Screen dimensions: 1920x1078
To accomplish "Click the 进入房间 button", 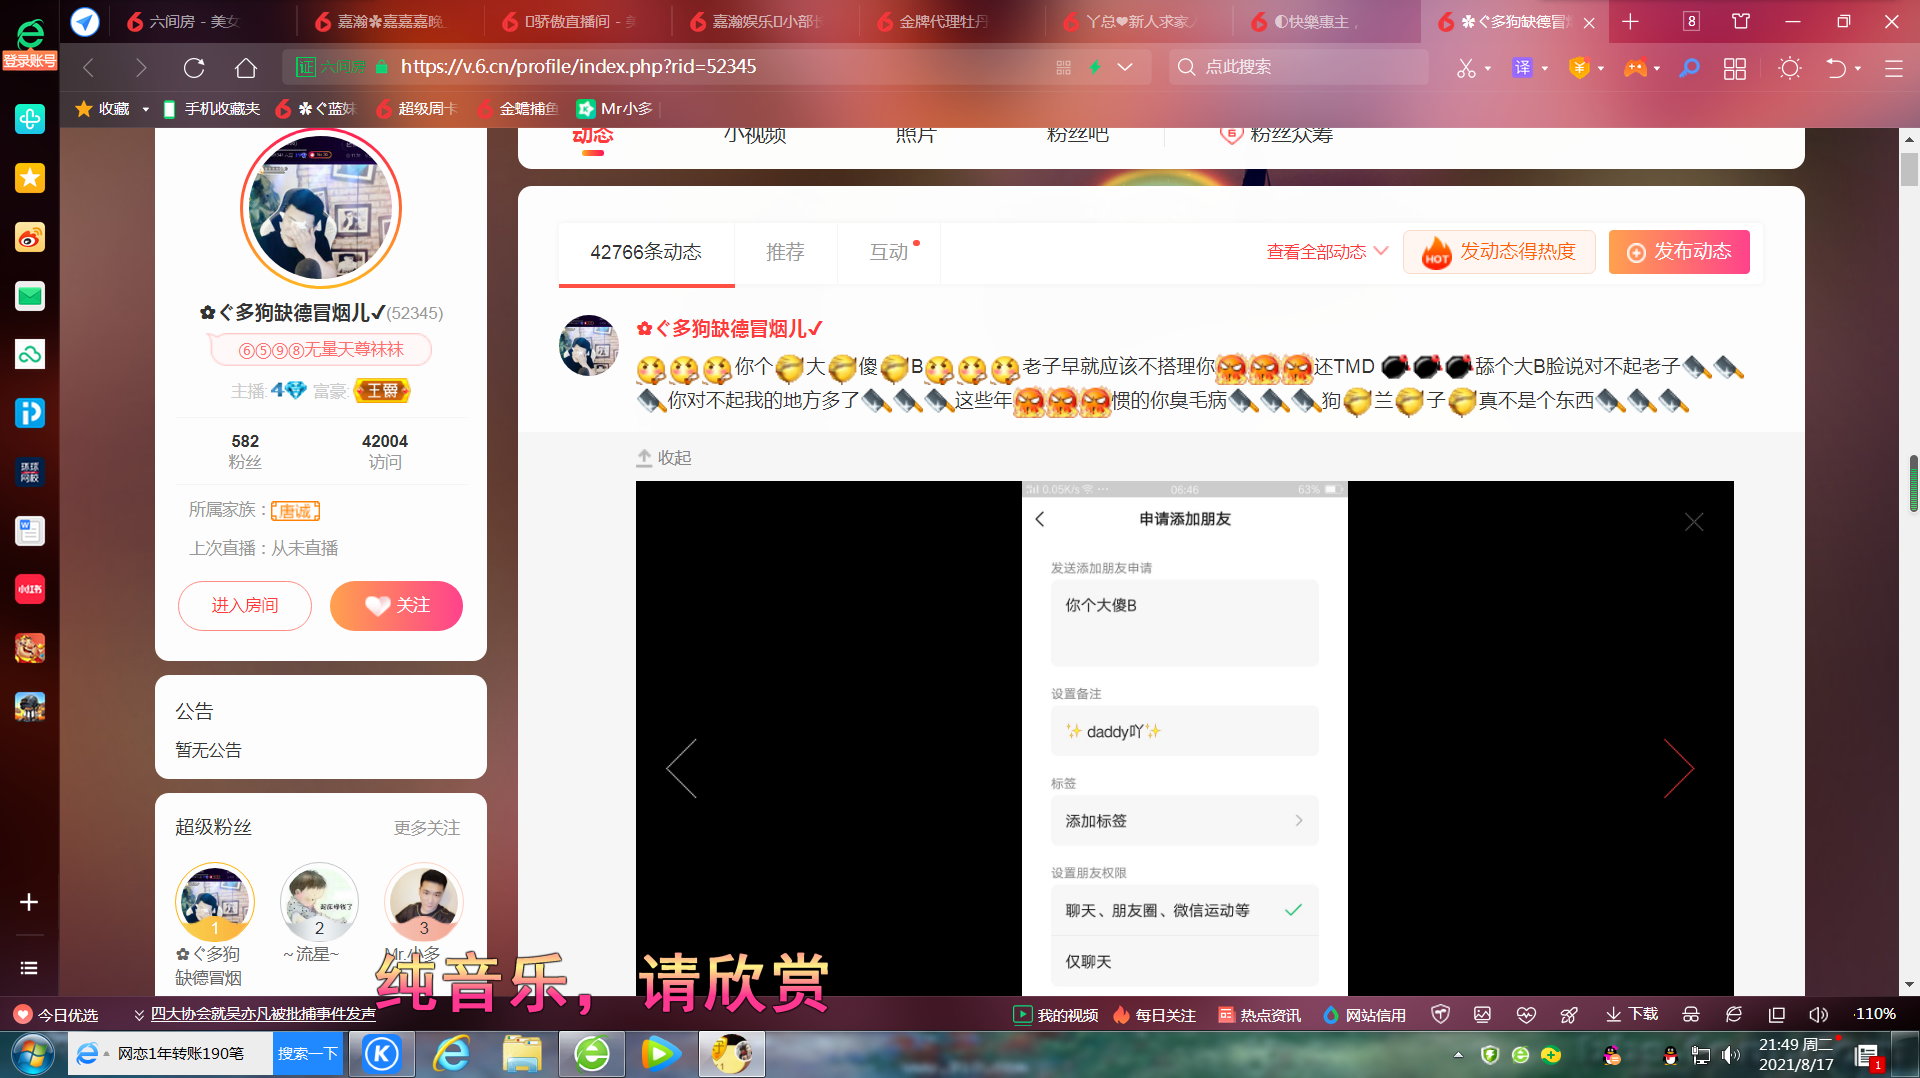I will [245, 606].
